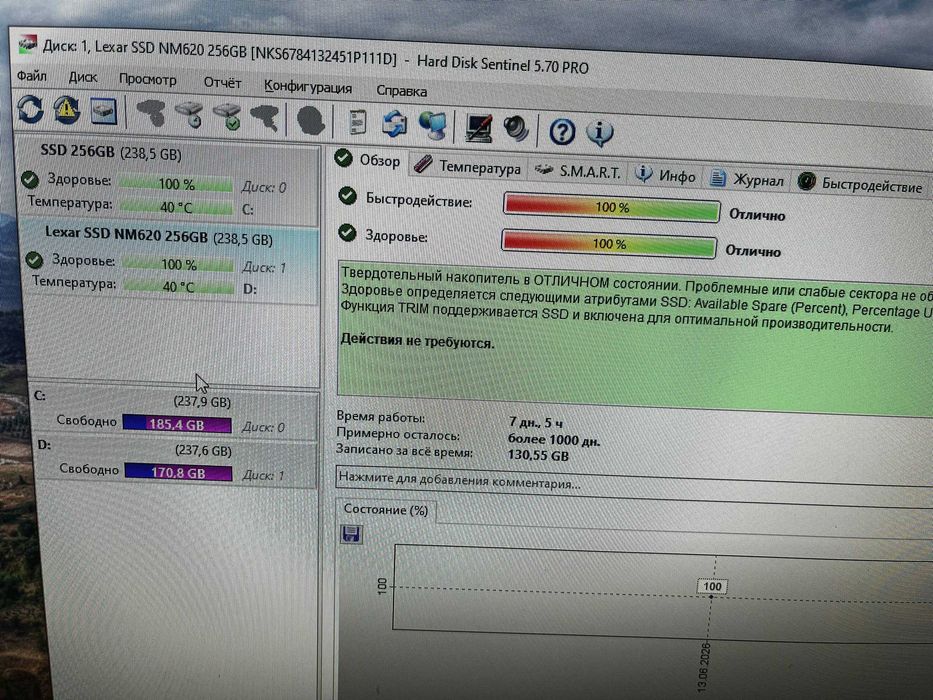Click the monitor with red pen toolbar icon
This screenshot has width=933, height=700.
(478, 128)
